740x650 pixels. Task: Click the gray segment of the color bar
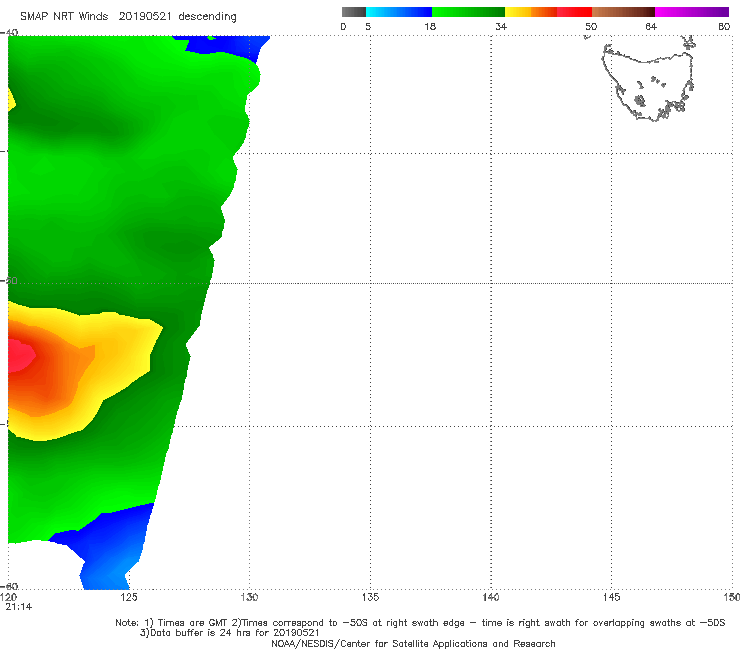[354, 12]
